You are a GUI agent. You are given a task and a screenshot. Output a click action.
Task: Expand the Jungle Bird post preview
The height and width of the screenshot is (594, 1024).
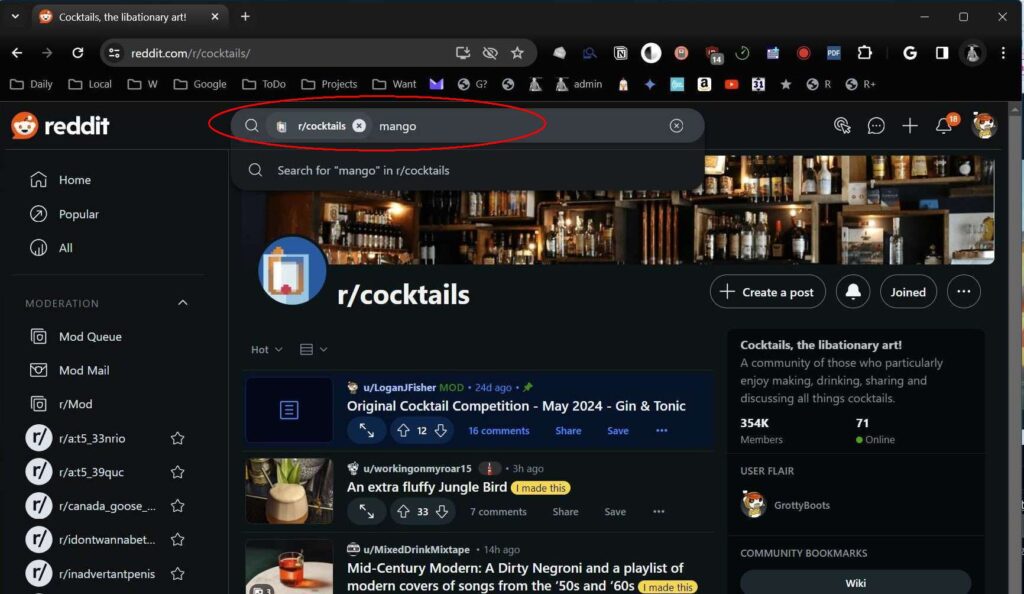point(367,511)
